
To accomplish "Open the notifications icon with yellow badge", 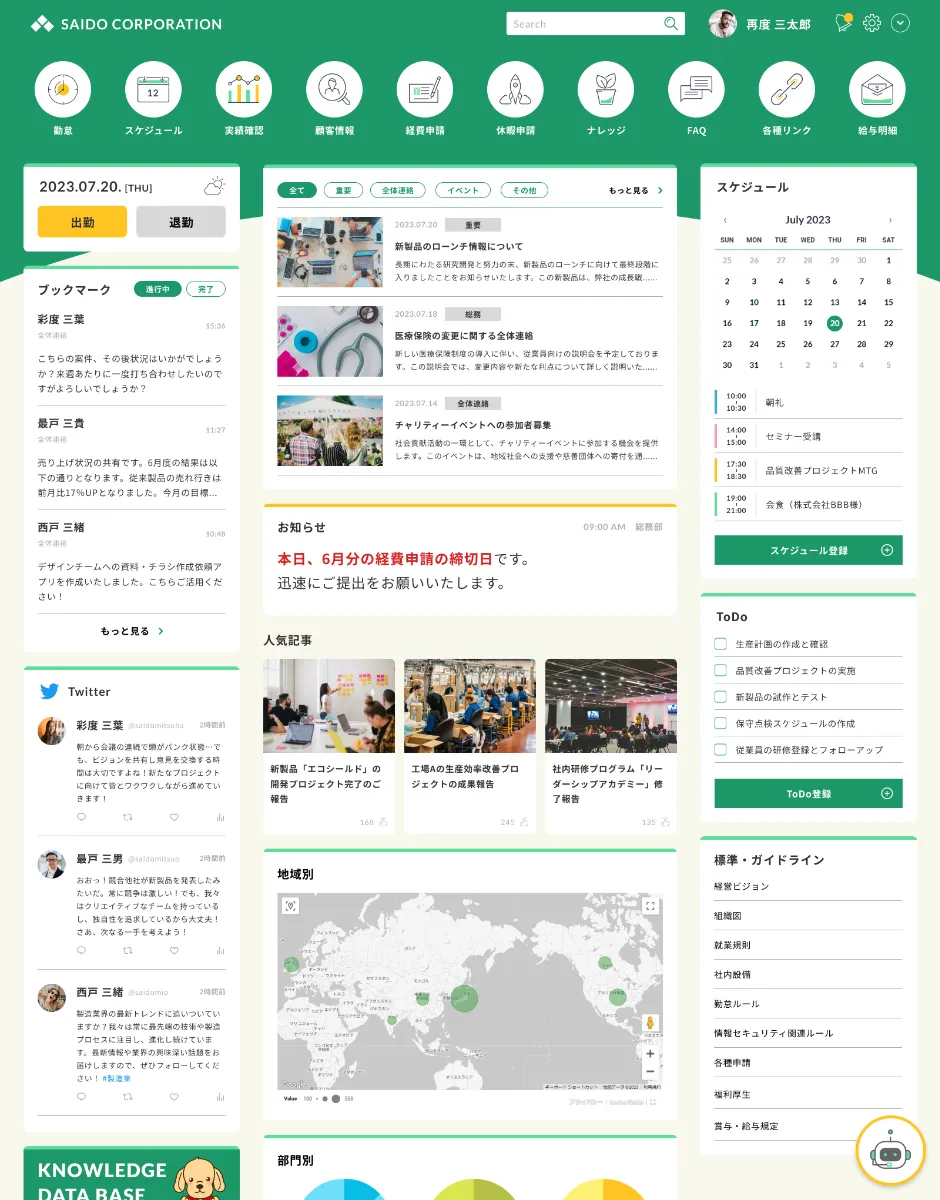I will [x=843, y=23].
